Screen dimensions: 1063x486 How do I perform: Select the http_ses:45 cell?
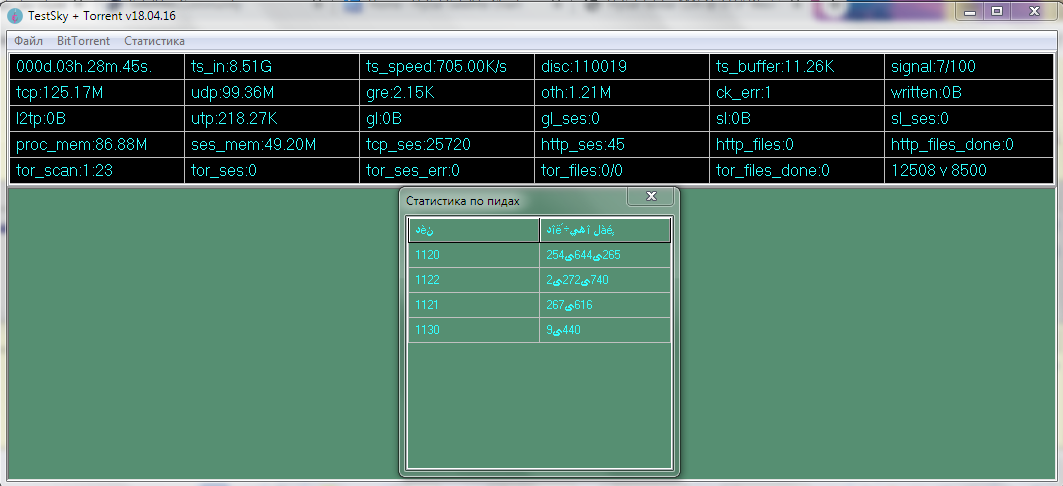[622, 144]
